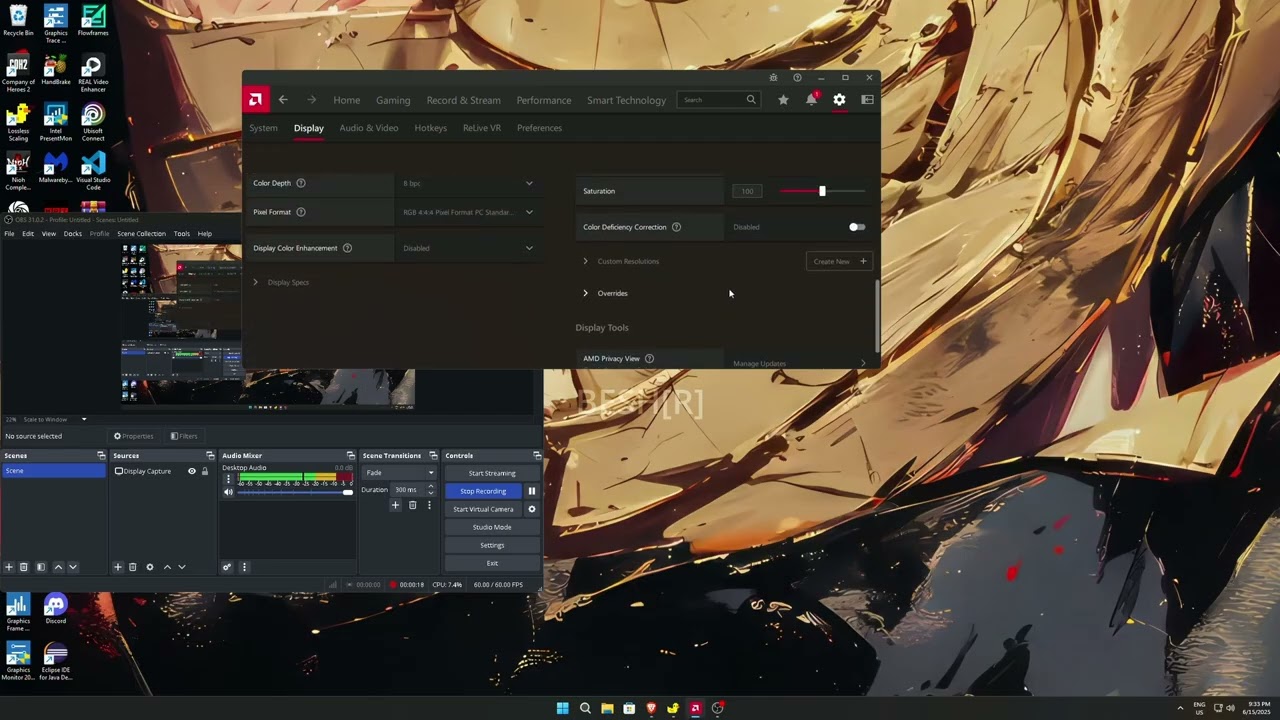Show Color Depth help tooltip icon
1280x720 pixels.
pyautogui.click(x=301, y=183)
